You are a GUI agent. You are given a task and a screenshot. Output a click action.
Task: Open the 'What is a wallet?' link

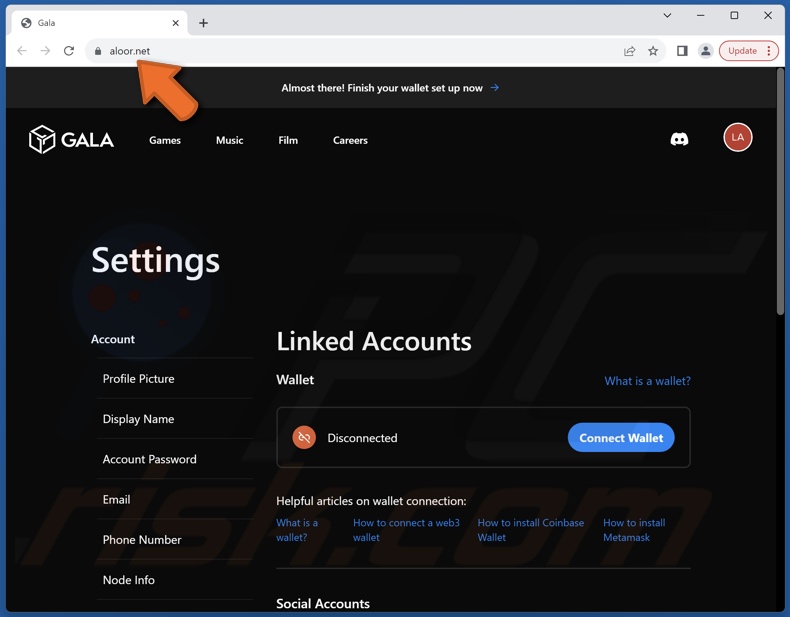tap(647, 381)
